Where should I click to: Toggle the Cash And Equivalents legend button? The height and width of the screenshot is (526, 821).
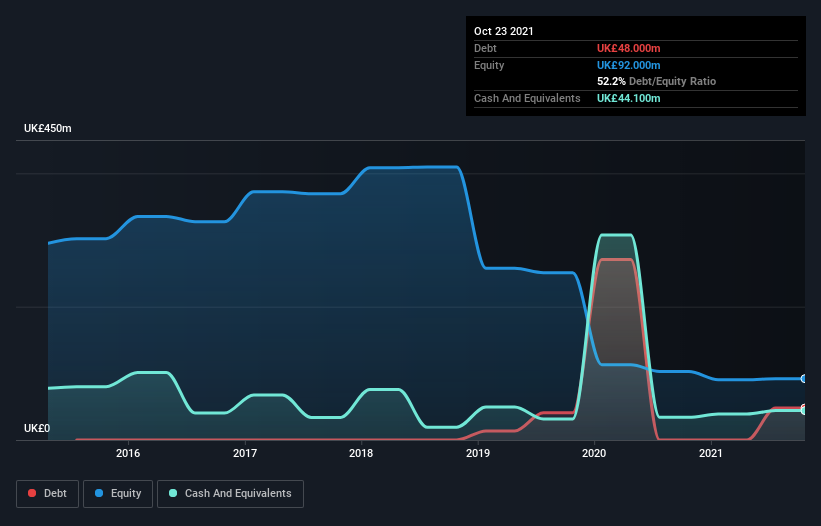(230, 494)
